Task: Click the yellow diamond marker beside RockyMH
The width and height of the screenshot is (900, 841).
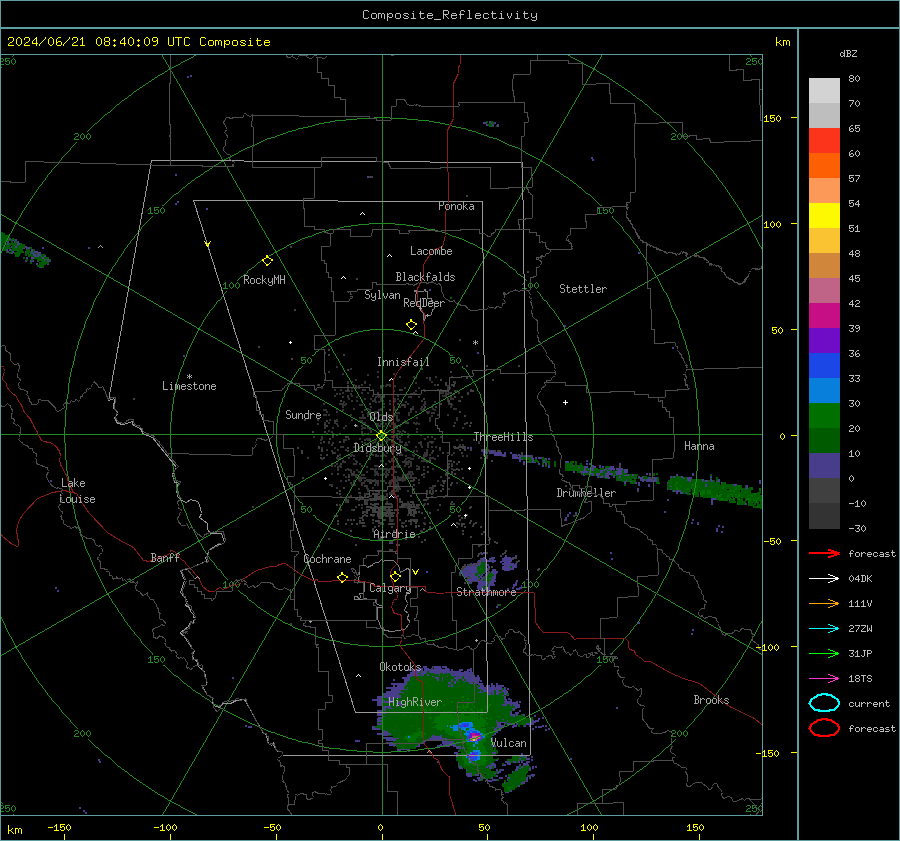Action: 267,261
